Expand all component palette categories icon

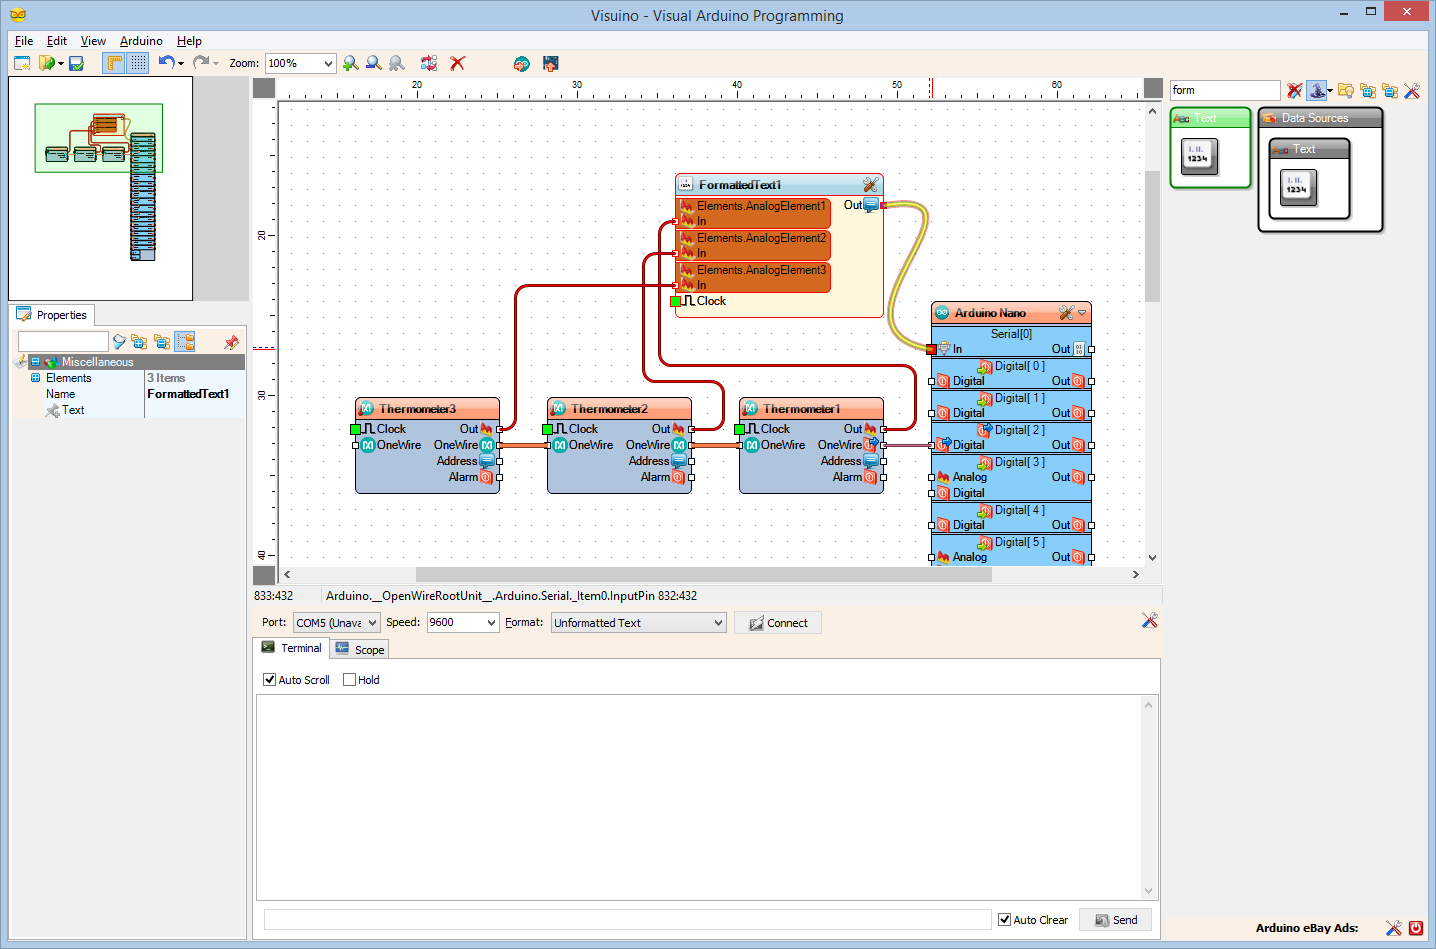pos(1367,90)
